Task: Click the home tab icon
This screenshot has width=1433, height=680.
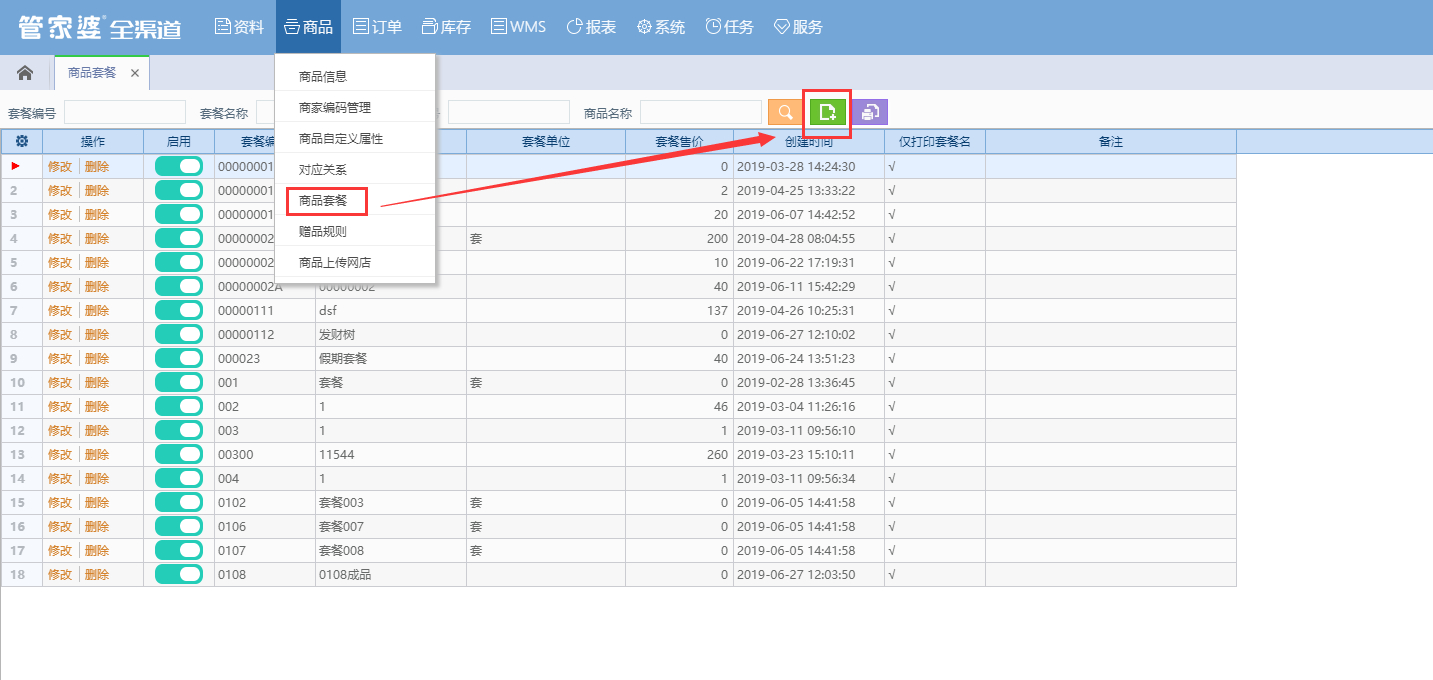Action: pos(25,73)
